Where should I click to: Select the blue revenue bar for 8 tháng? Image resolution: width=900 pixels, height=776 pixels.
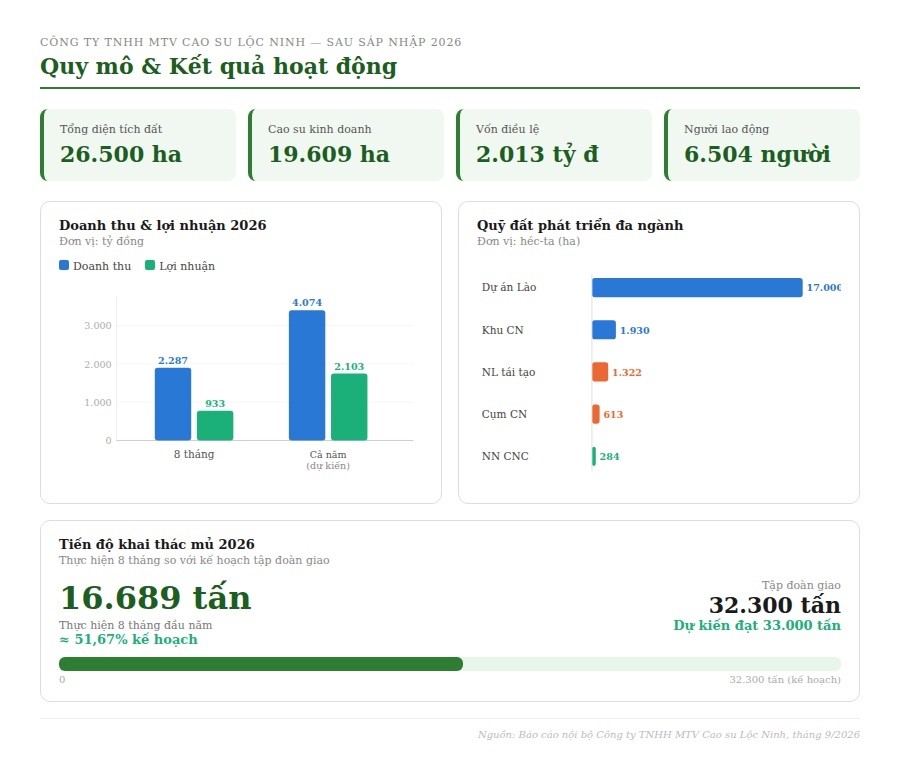point(173,404)
